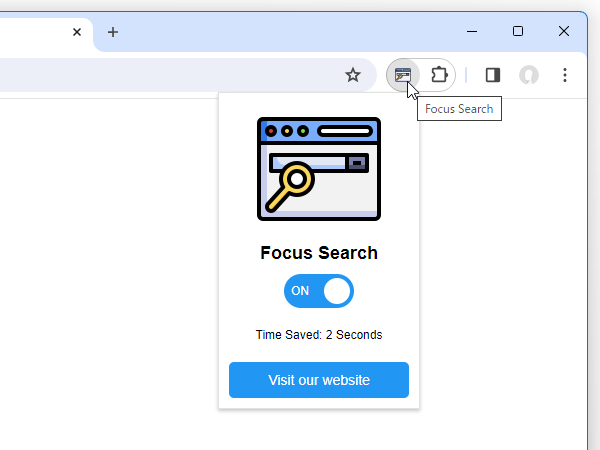Maximize the Chrome window

coord(518,31)
